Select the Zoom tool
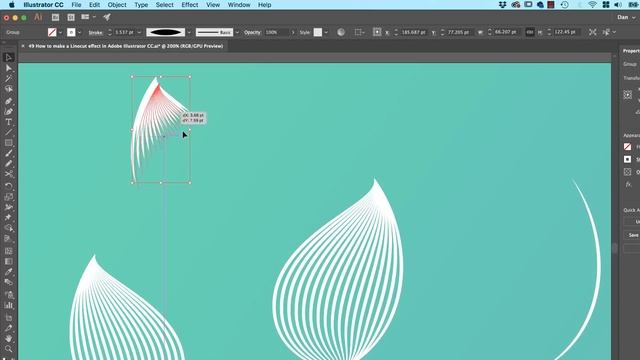 coord(9,349)
